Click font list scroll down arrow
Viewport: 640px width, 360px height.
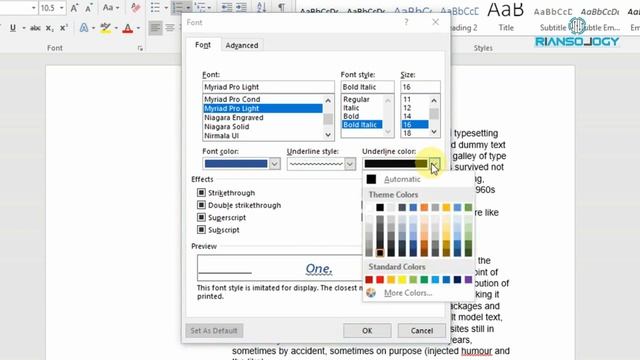tap(328, 135)
